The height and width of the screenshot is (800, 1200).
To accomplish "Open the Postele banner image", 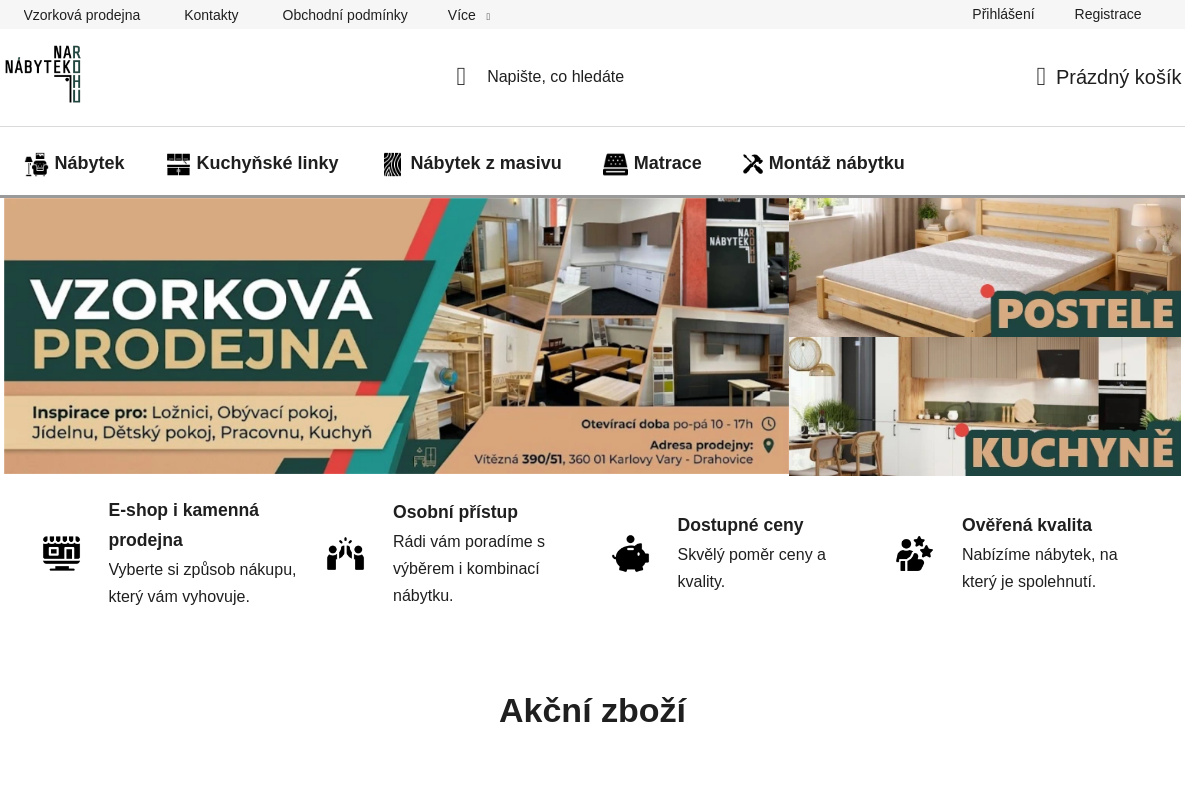I will pos(984,267).
